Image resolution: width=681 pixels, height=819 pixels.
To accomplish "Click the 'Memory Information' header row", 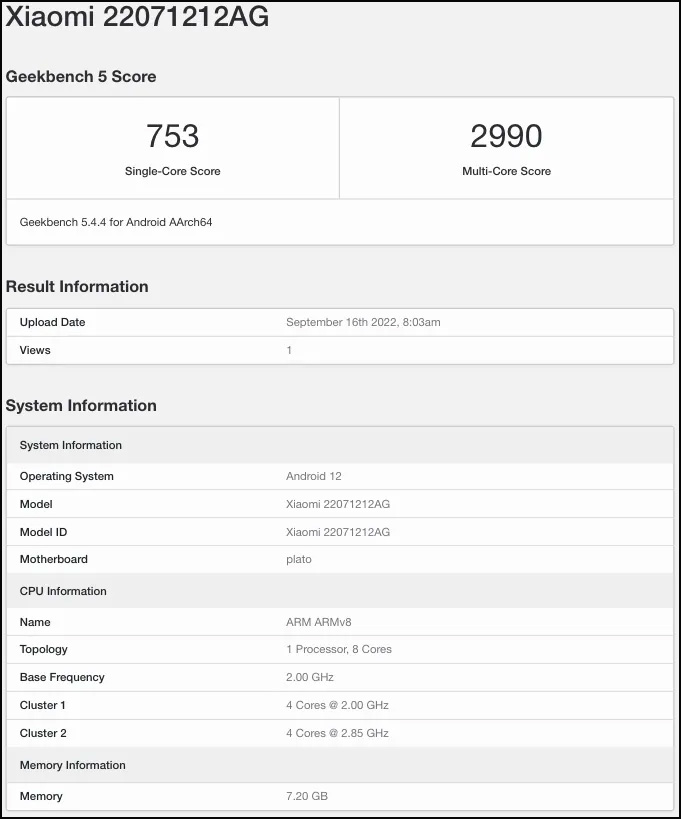I will point(340,765).
